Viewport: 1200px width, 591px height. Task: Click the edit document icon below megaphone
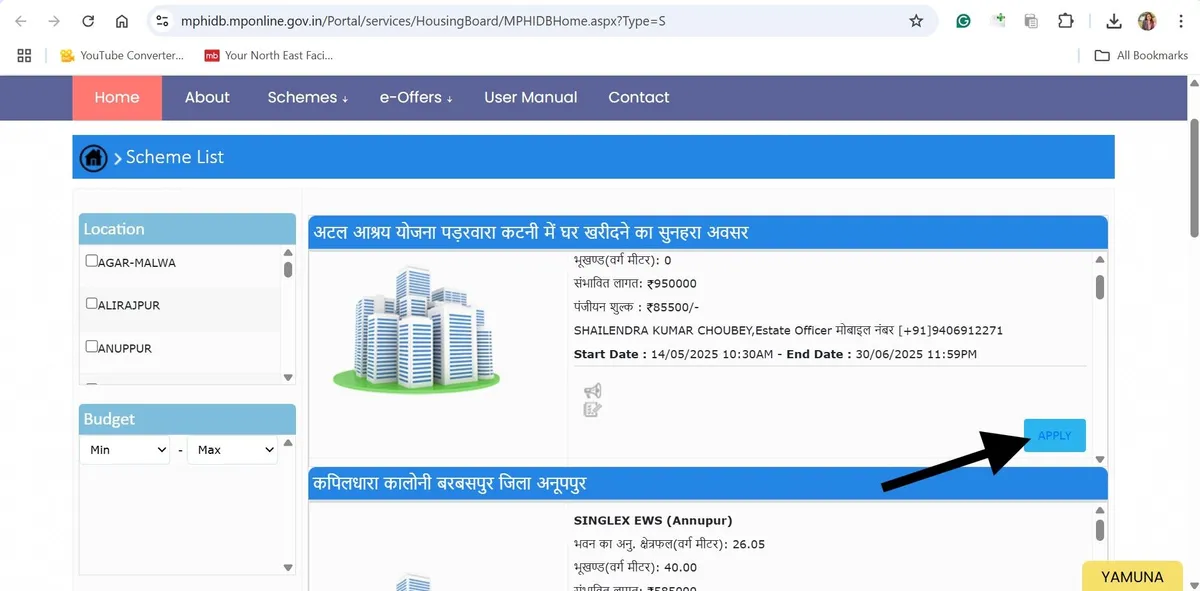[x=592, y=408]
